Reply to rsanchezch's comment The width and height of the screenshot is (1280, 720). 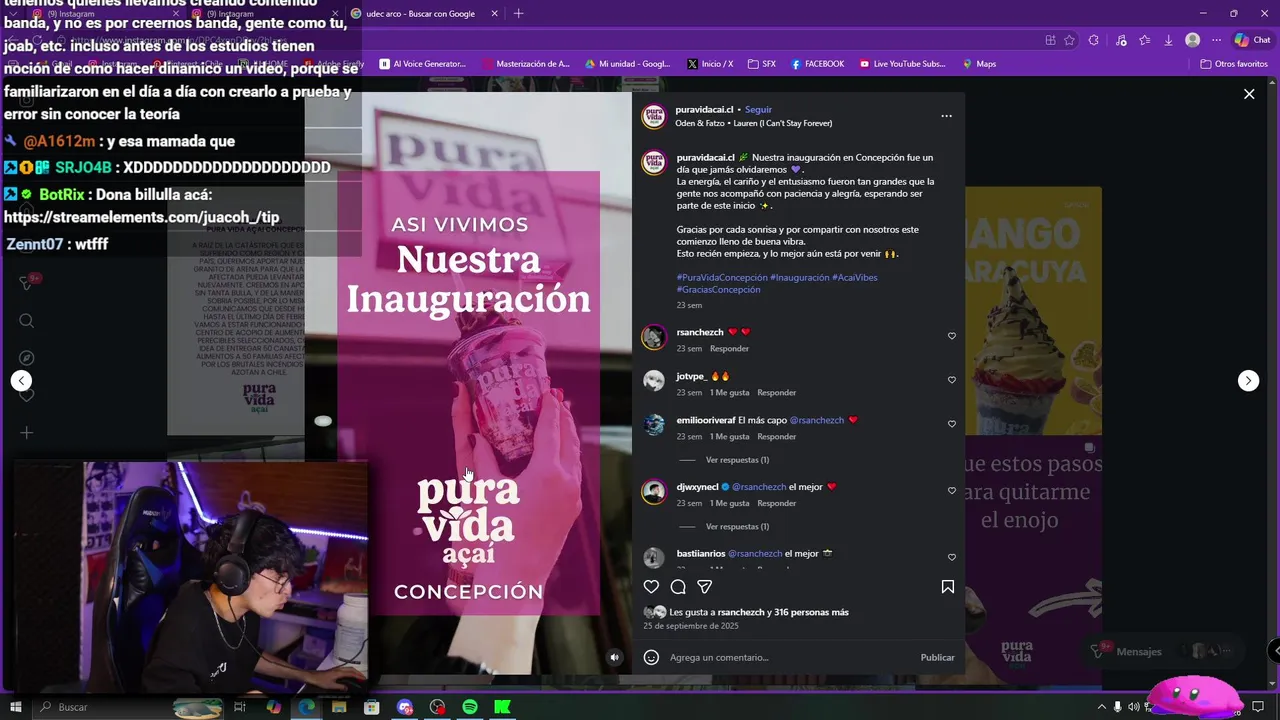[x=729, y=349]
